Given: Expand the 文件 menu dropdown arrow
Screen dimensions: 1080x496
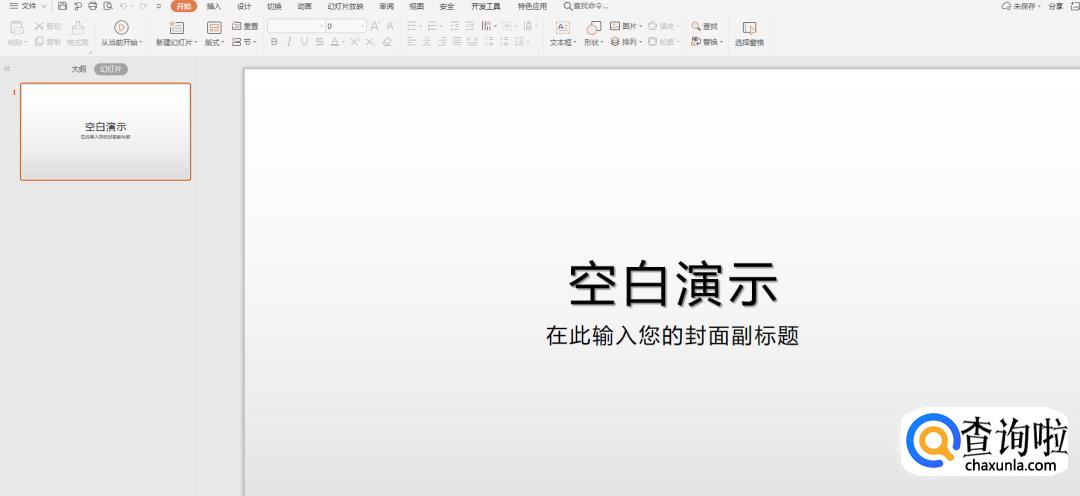Looking at the screenshot, I should click(x=43, y=6).
